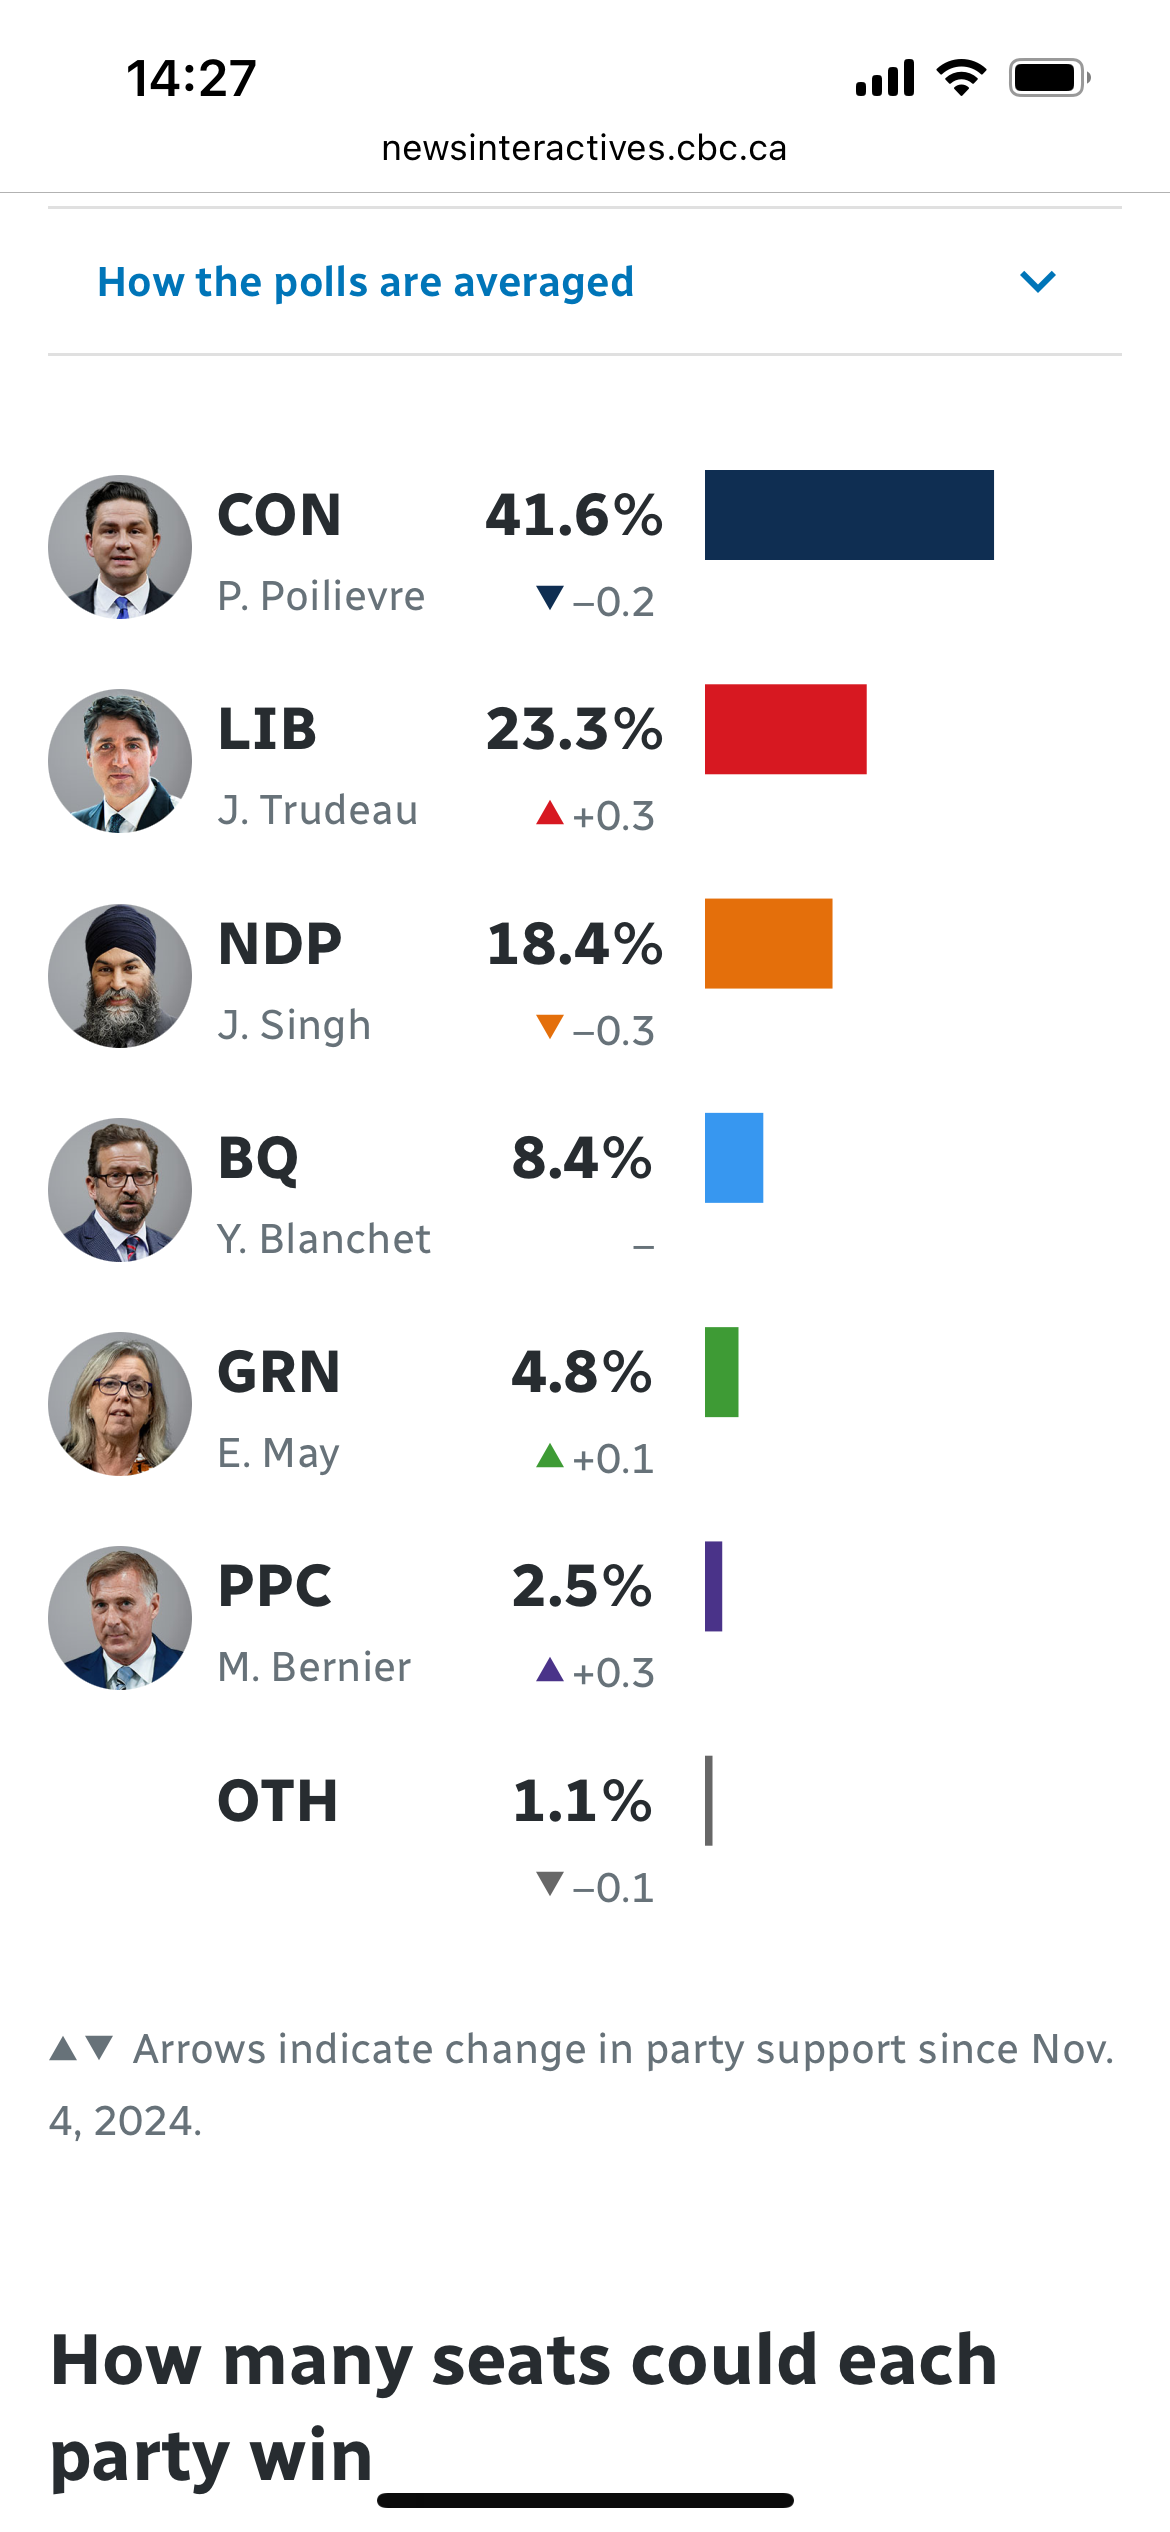Select the orange NDP support bar
The width and height of the screenshot is (1170, 2532).
tap(769, 943)
